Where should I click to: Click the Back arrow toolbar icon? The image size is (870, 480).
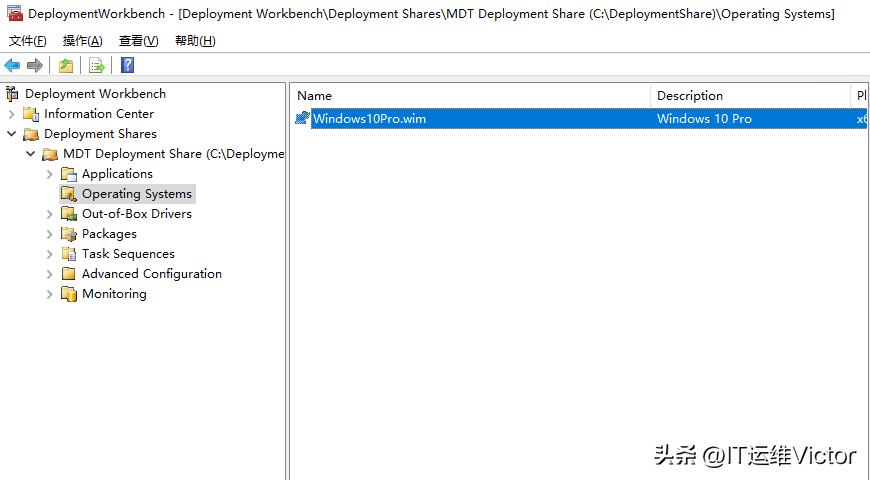pos(12,65)
